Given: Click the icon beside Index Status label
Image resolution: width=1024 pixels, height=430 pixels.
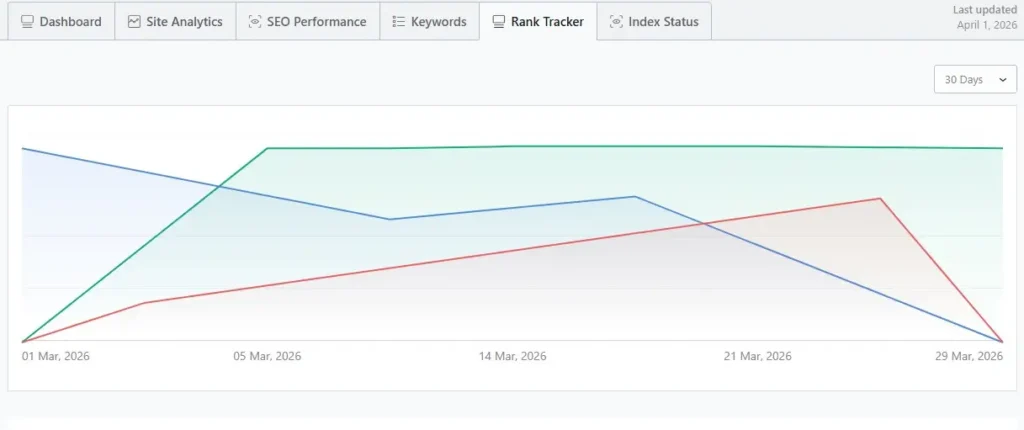Looking at the screenshot, I should coord(616,21).
